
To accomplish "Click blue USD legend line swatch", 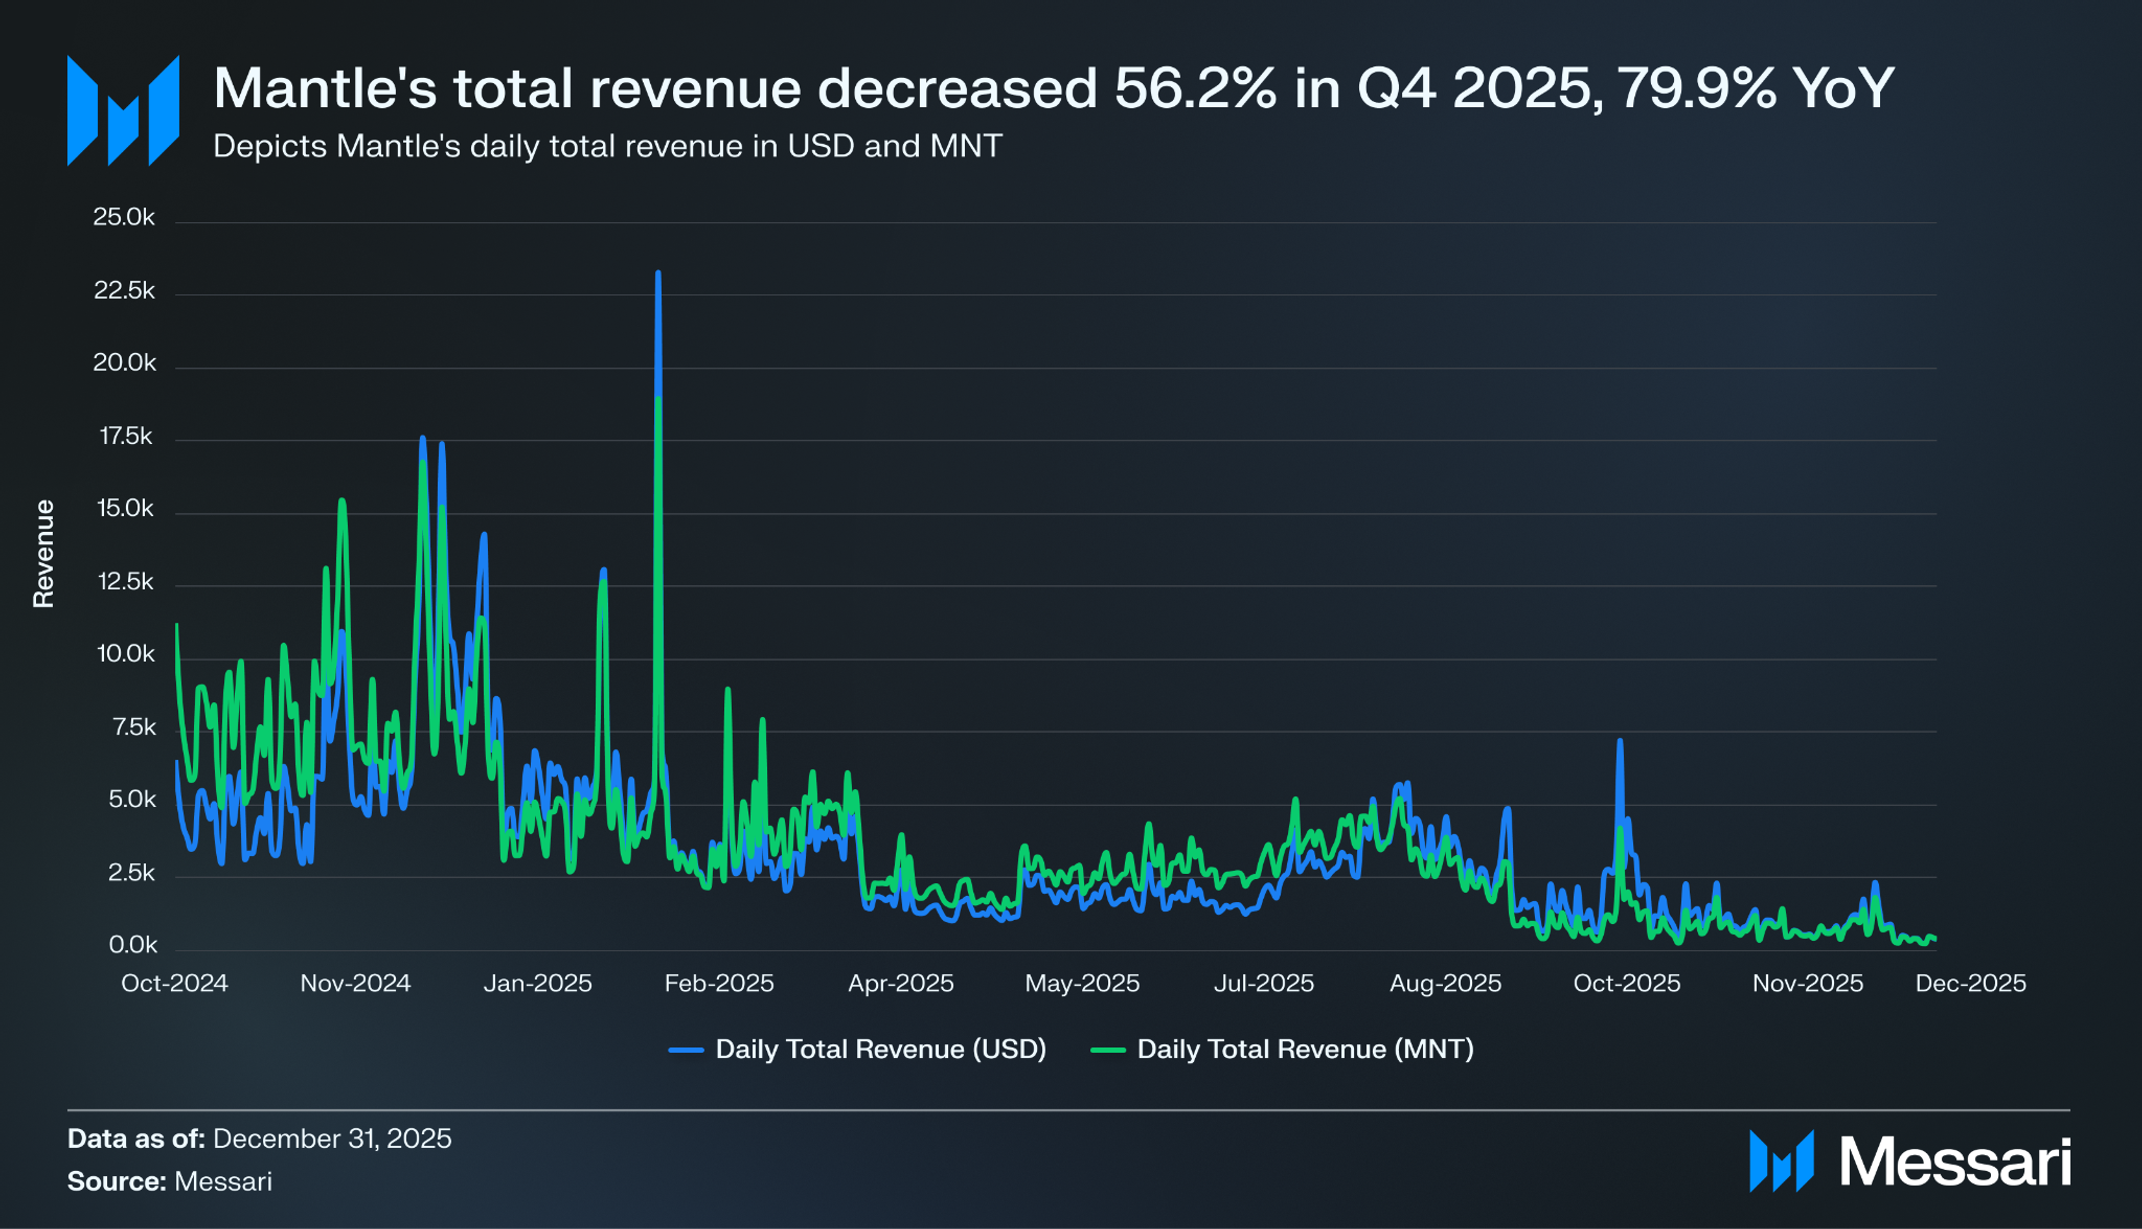I will (x=686, y=1050).
